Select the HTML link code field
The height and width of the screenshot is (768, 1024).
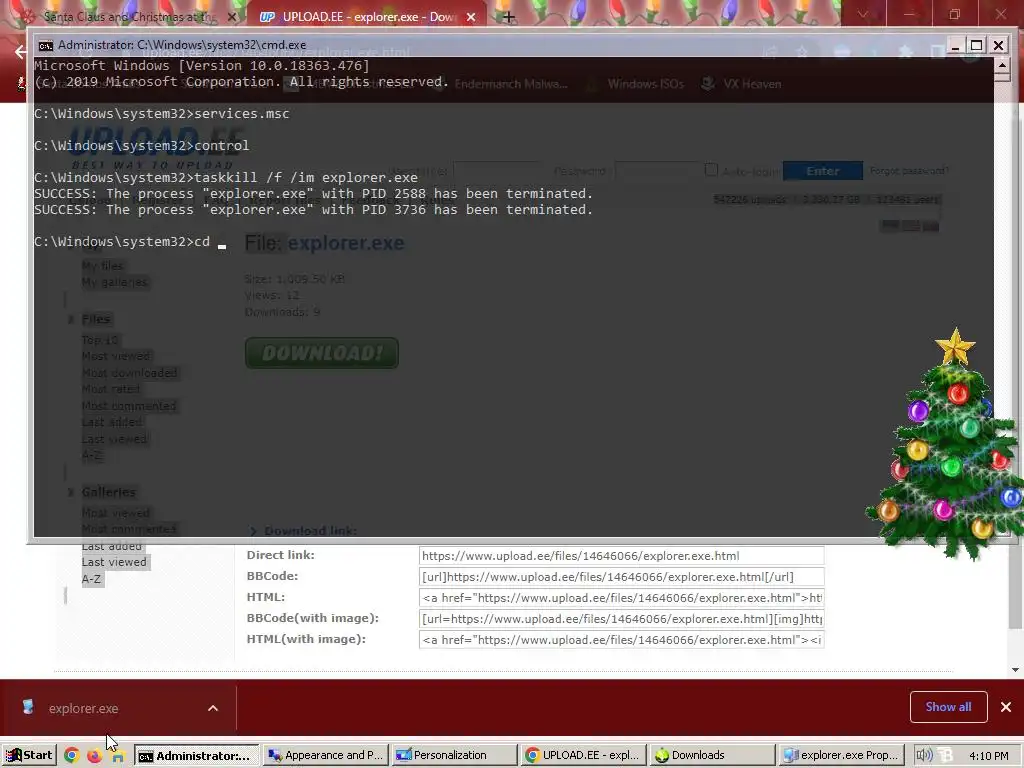pos(621,598)
